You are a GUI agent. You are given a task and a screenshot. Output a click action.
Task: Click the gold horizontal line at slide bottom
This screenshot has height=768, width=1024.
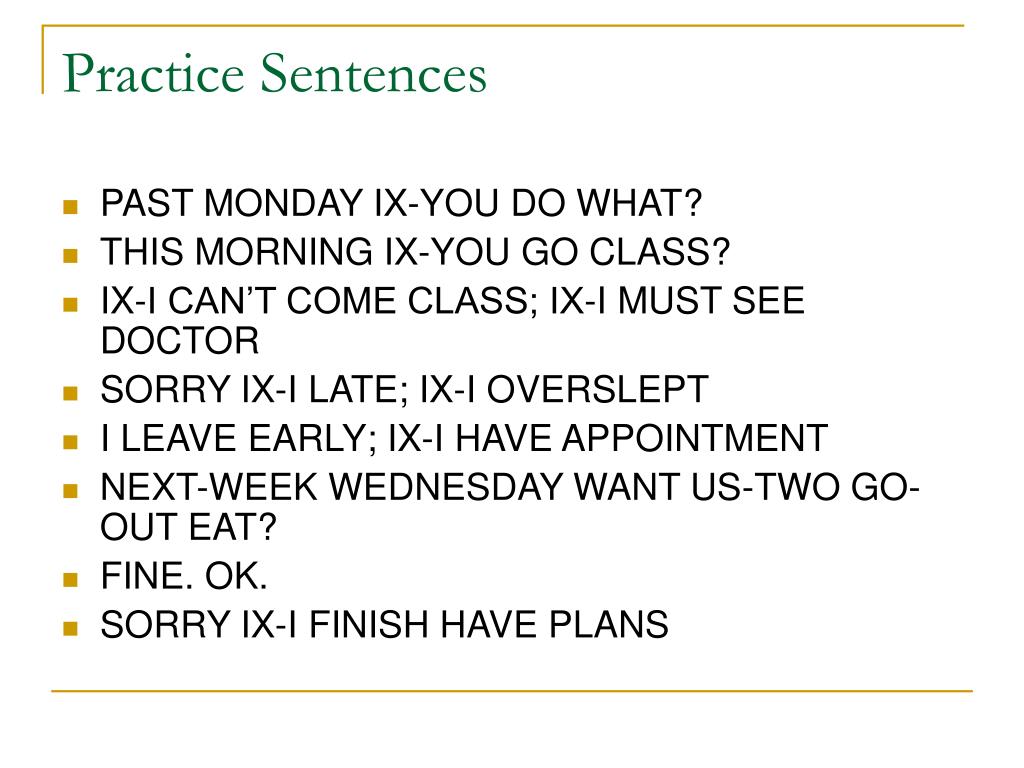pos(512,690)
